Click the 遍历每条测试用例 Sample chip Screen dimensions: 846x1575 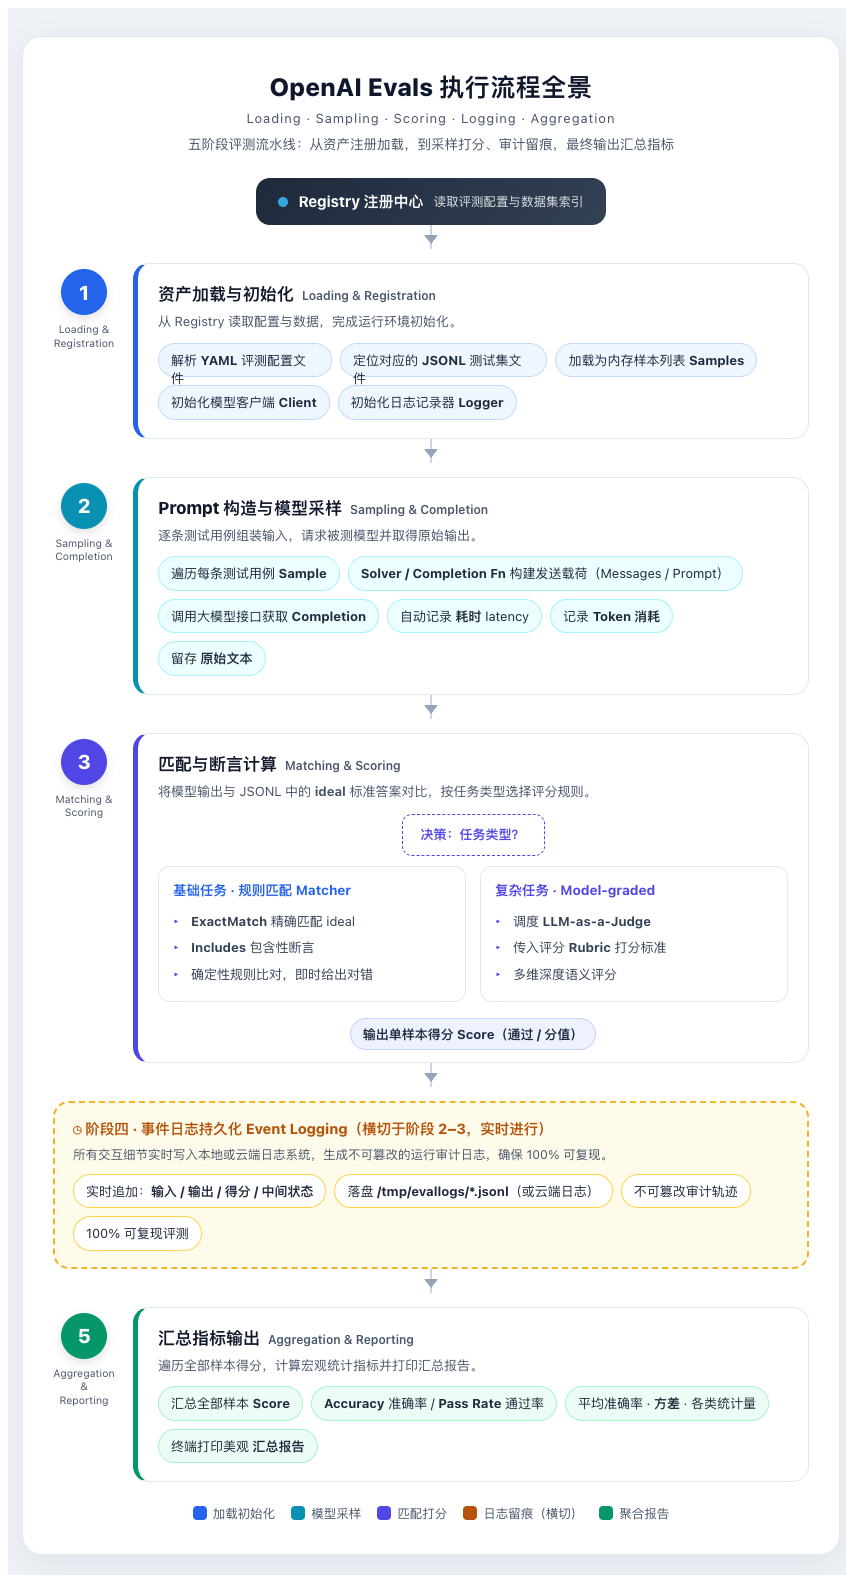249,573
